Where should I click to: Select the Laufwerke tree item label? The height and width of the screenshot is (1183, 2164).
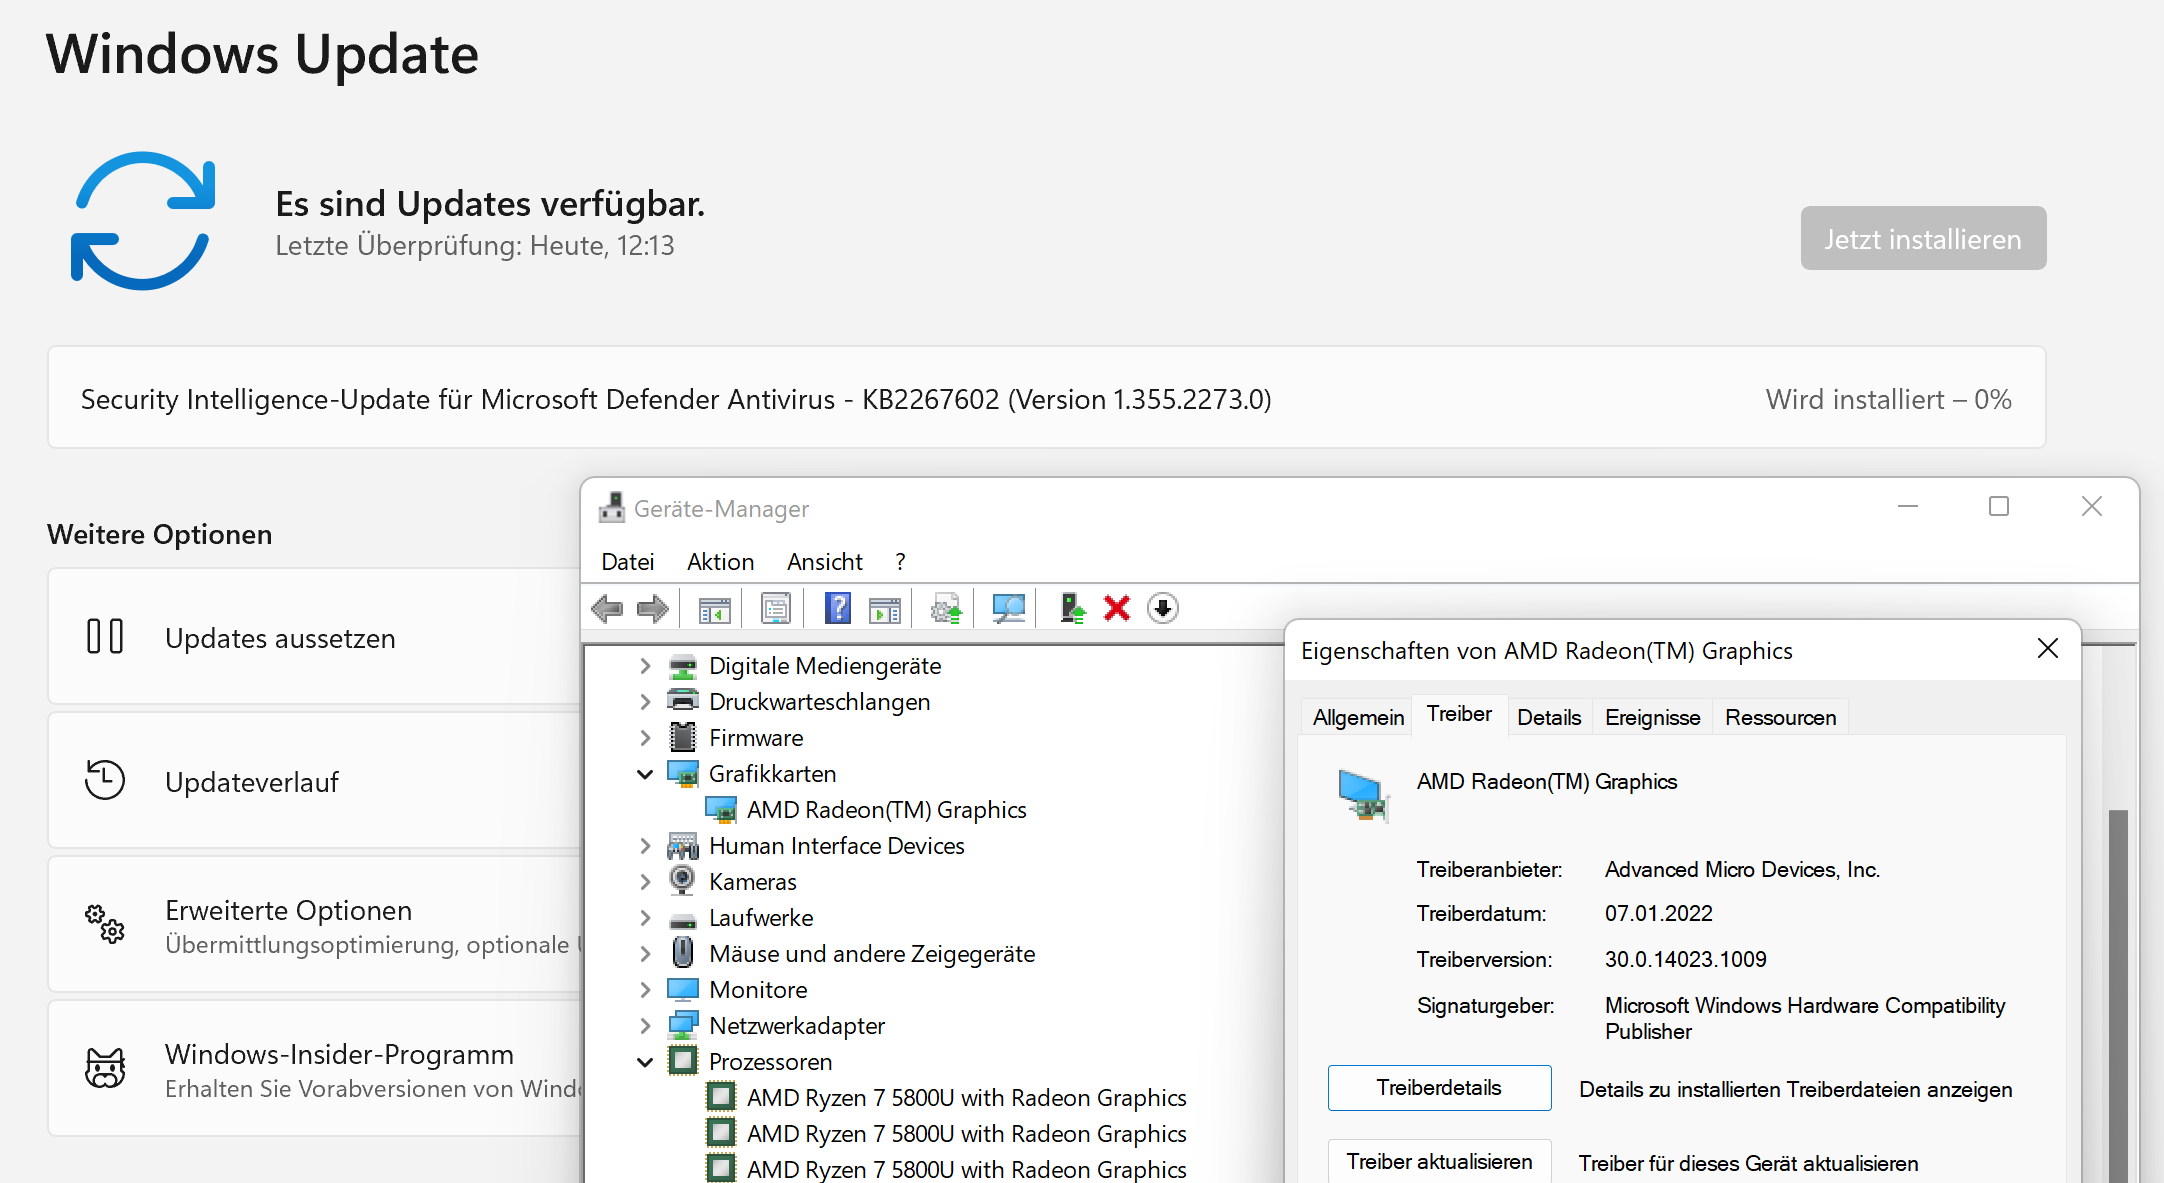click(761, 918)
